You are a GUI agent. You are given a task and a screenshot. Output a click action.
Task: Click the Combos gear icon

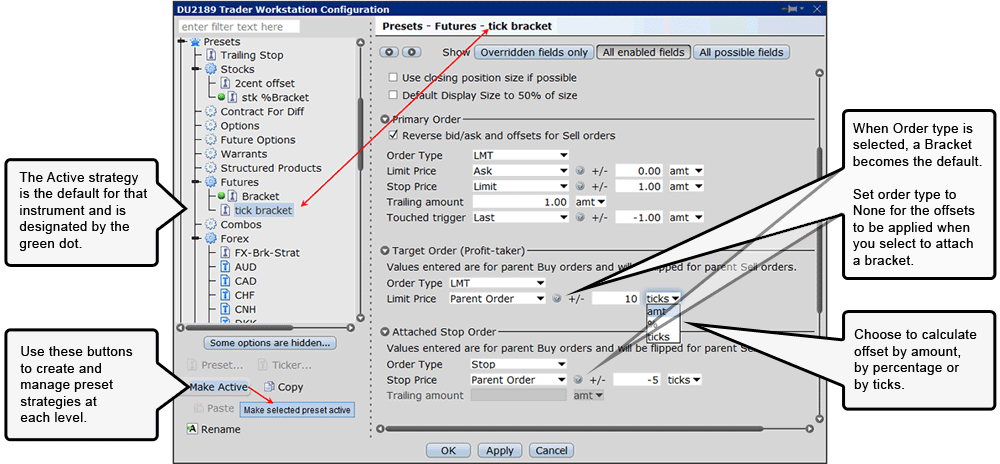pos(210,224)
